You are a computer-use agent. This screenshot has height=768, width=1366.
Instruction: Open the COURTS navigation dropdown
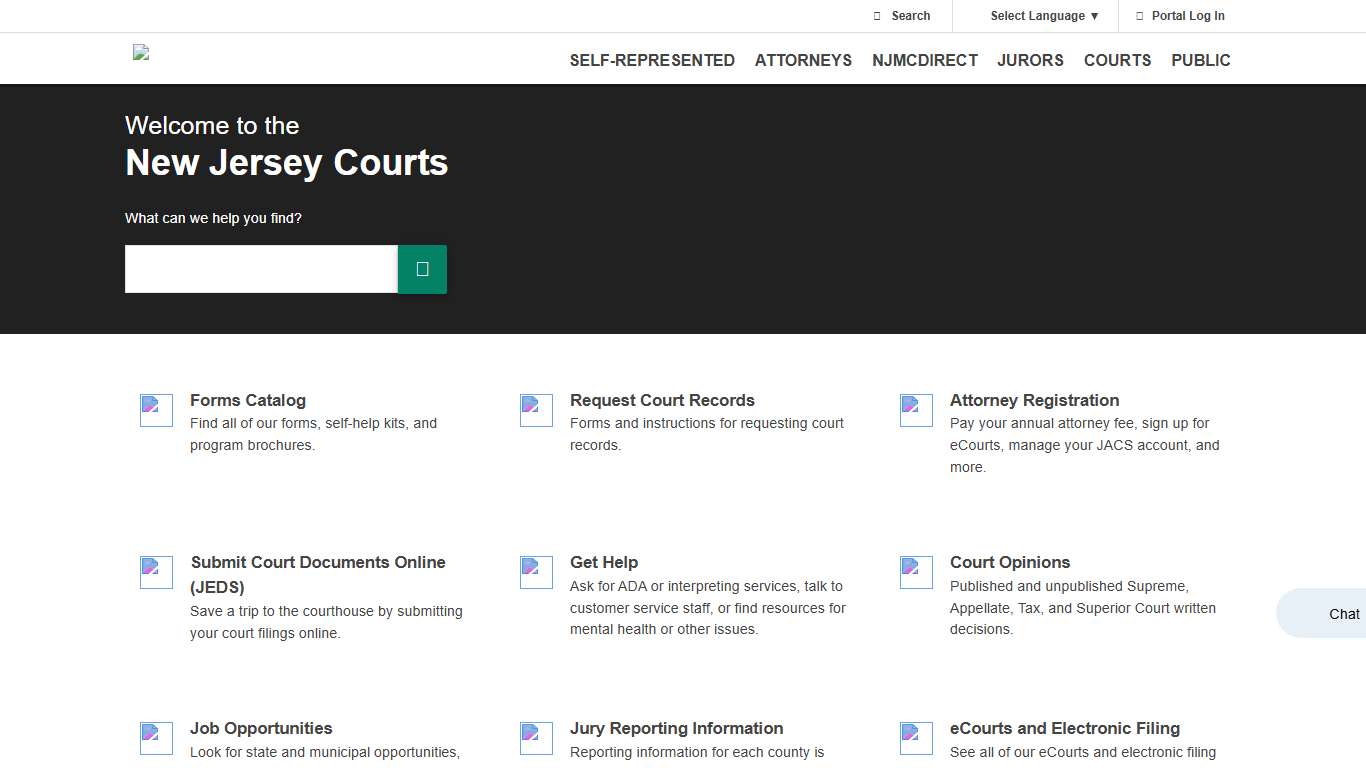click(x=1117, y=60)
